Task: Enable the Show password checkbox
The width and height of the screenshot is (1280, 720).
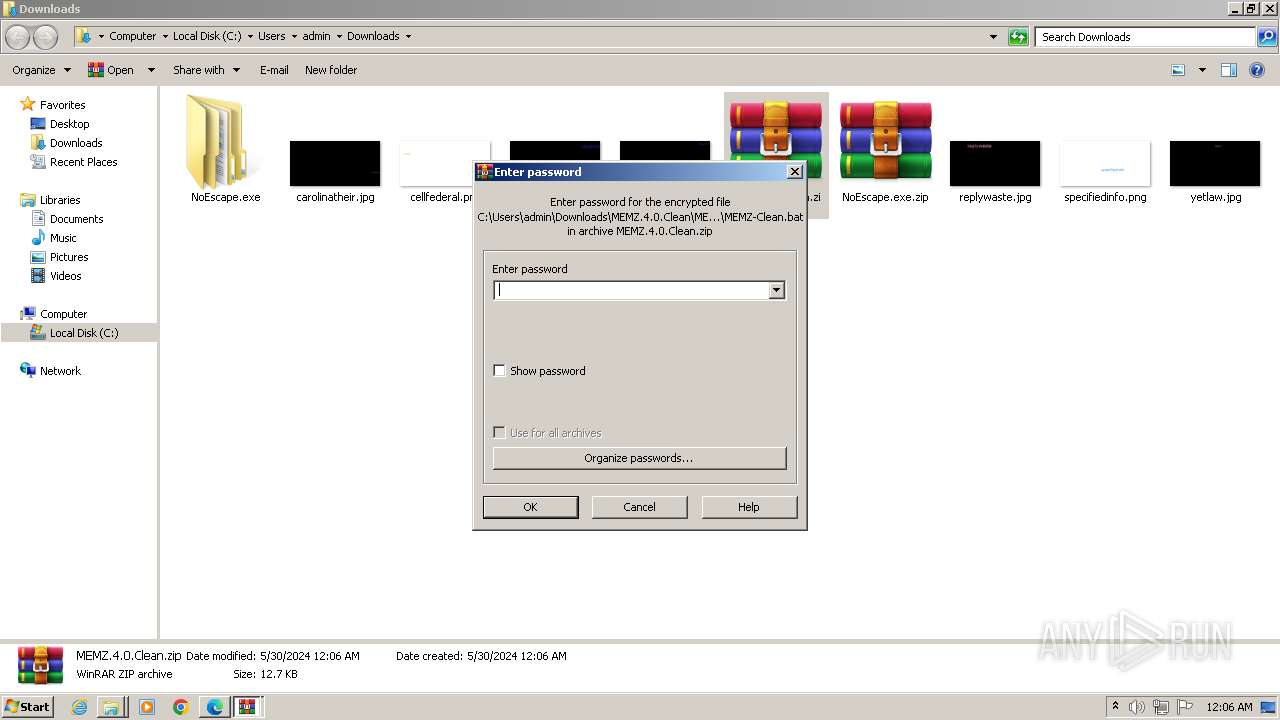Action: click(499, 371)
